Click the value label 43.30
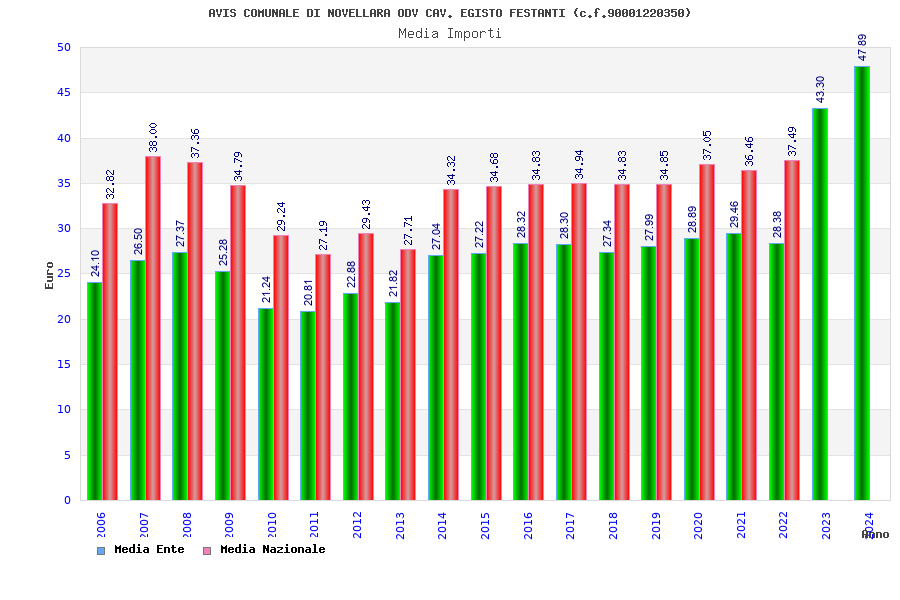Viewport: 900px width, 600px height. pyautogui.click(x=820, y=90)
